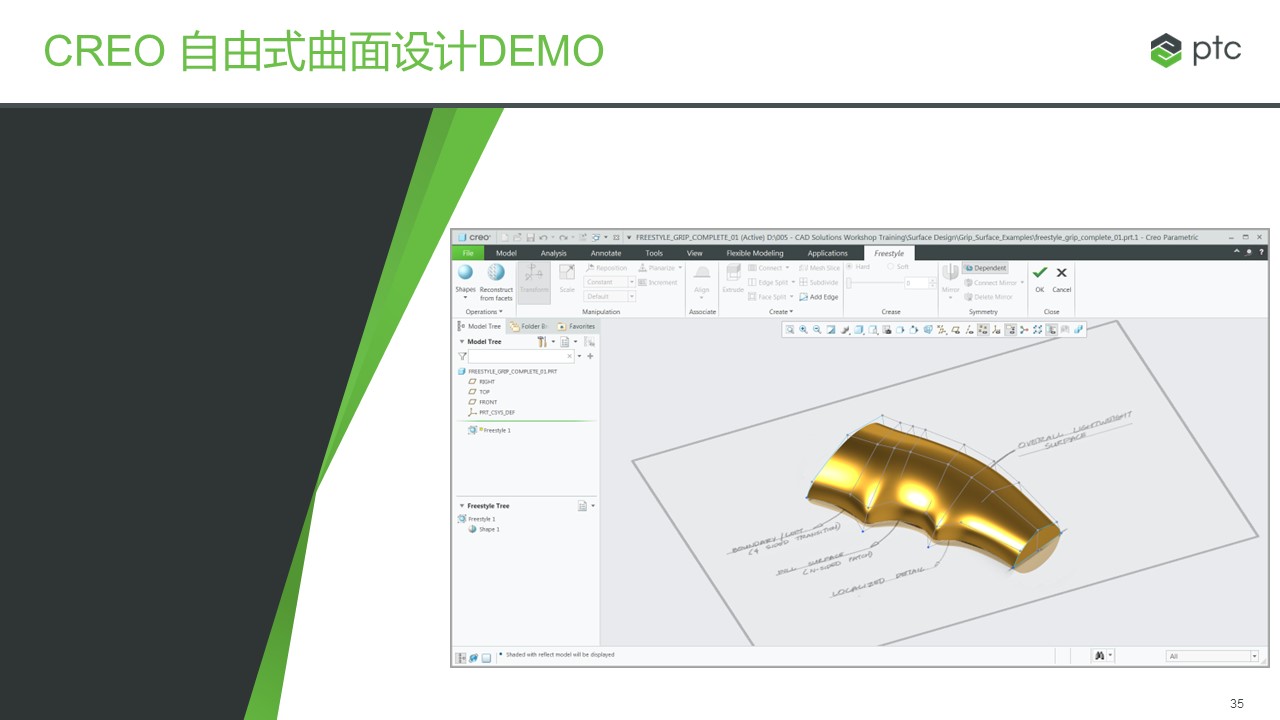Click the green OK checkmark

coord(1040,272)
